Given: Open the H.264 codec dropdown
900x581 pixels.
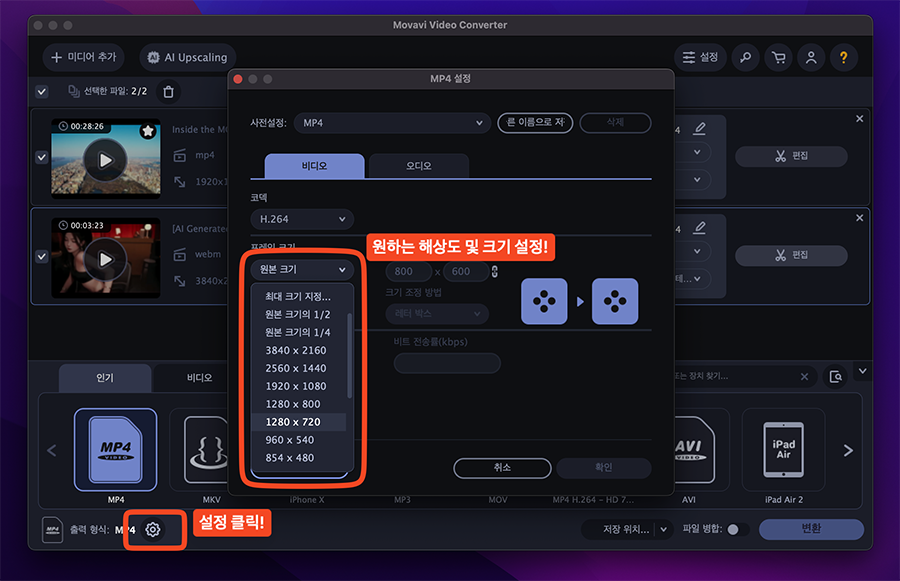Looking at the screenshot, I should [x=302, y=219].
